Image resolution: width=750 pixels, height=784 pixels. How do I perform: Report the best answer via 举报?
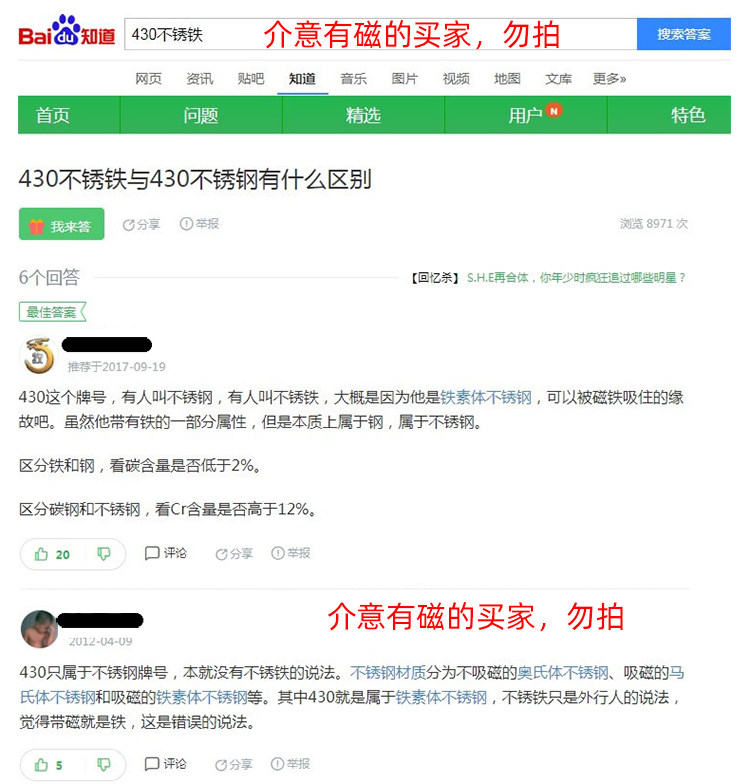pos(290,553)
